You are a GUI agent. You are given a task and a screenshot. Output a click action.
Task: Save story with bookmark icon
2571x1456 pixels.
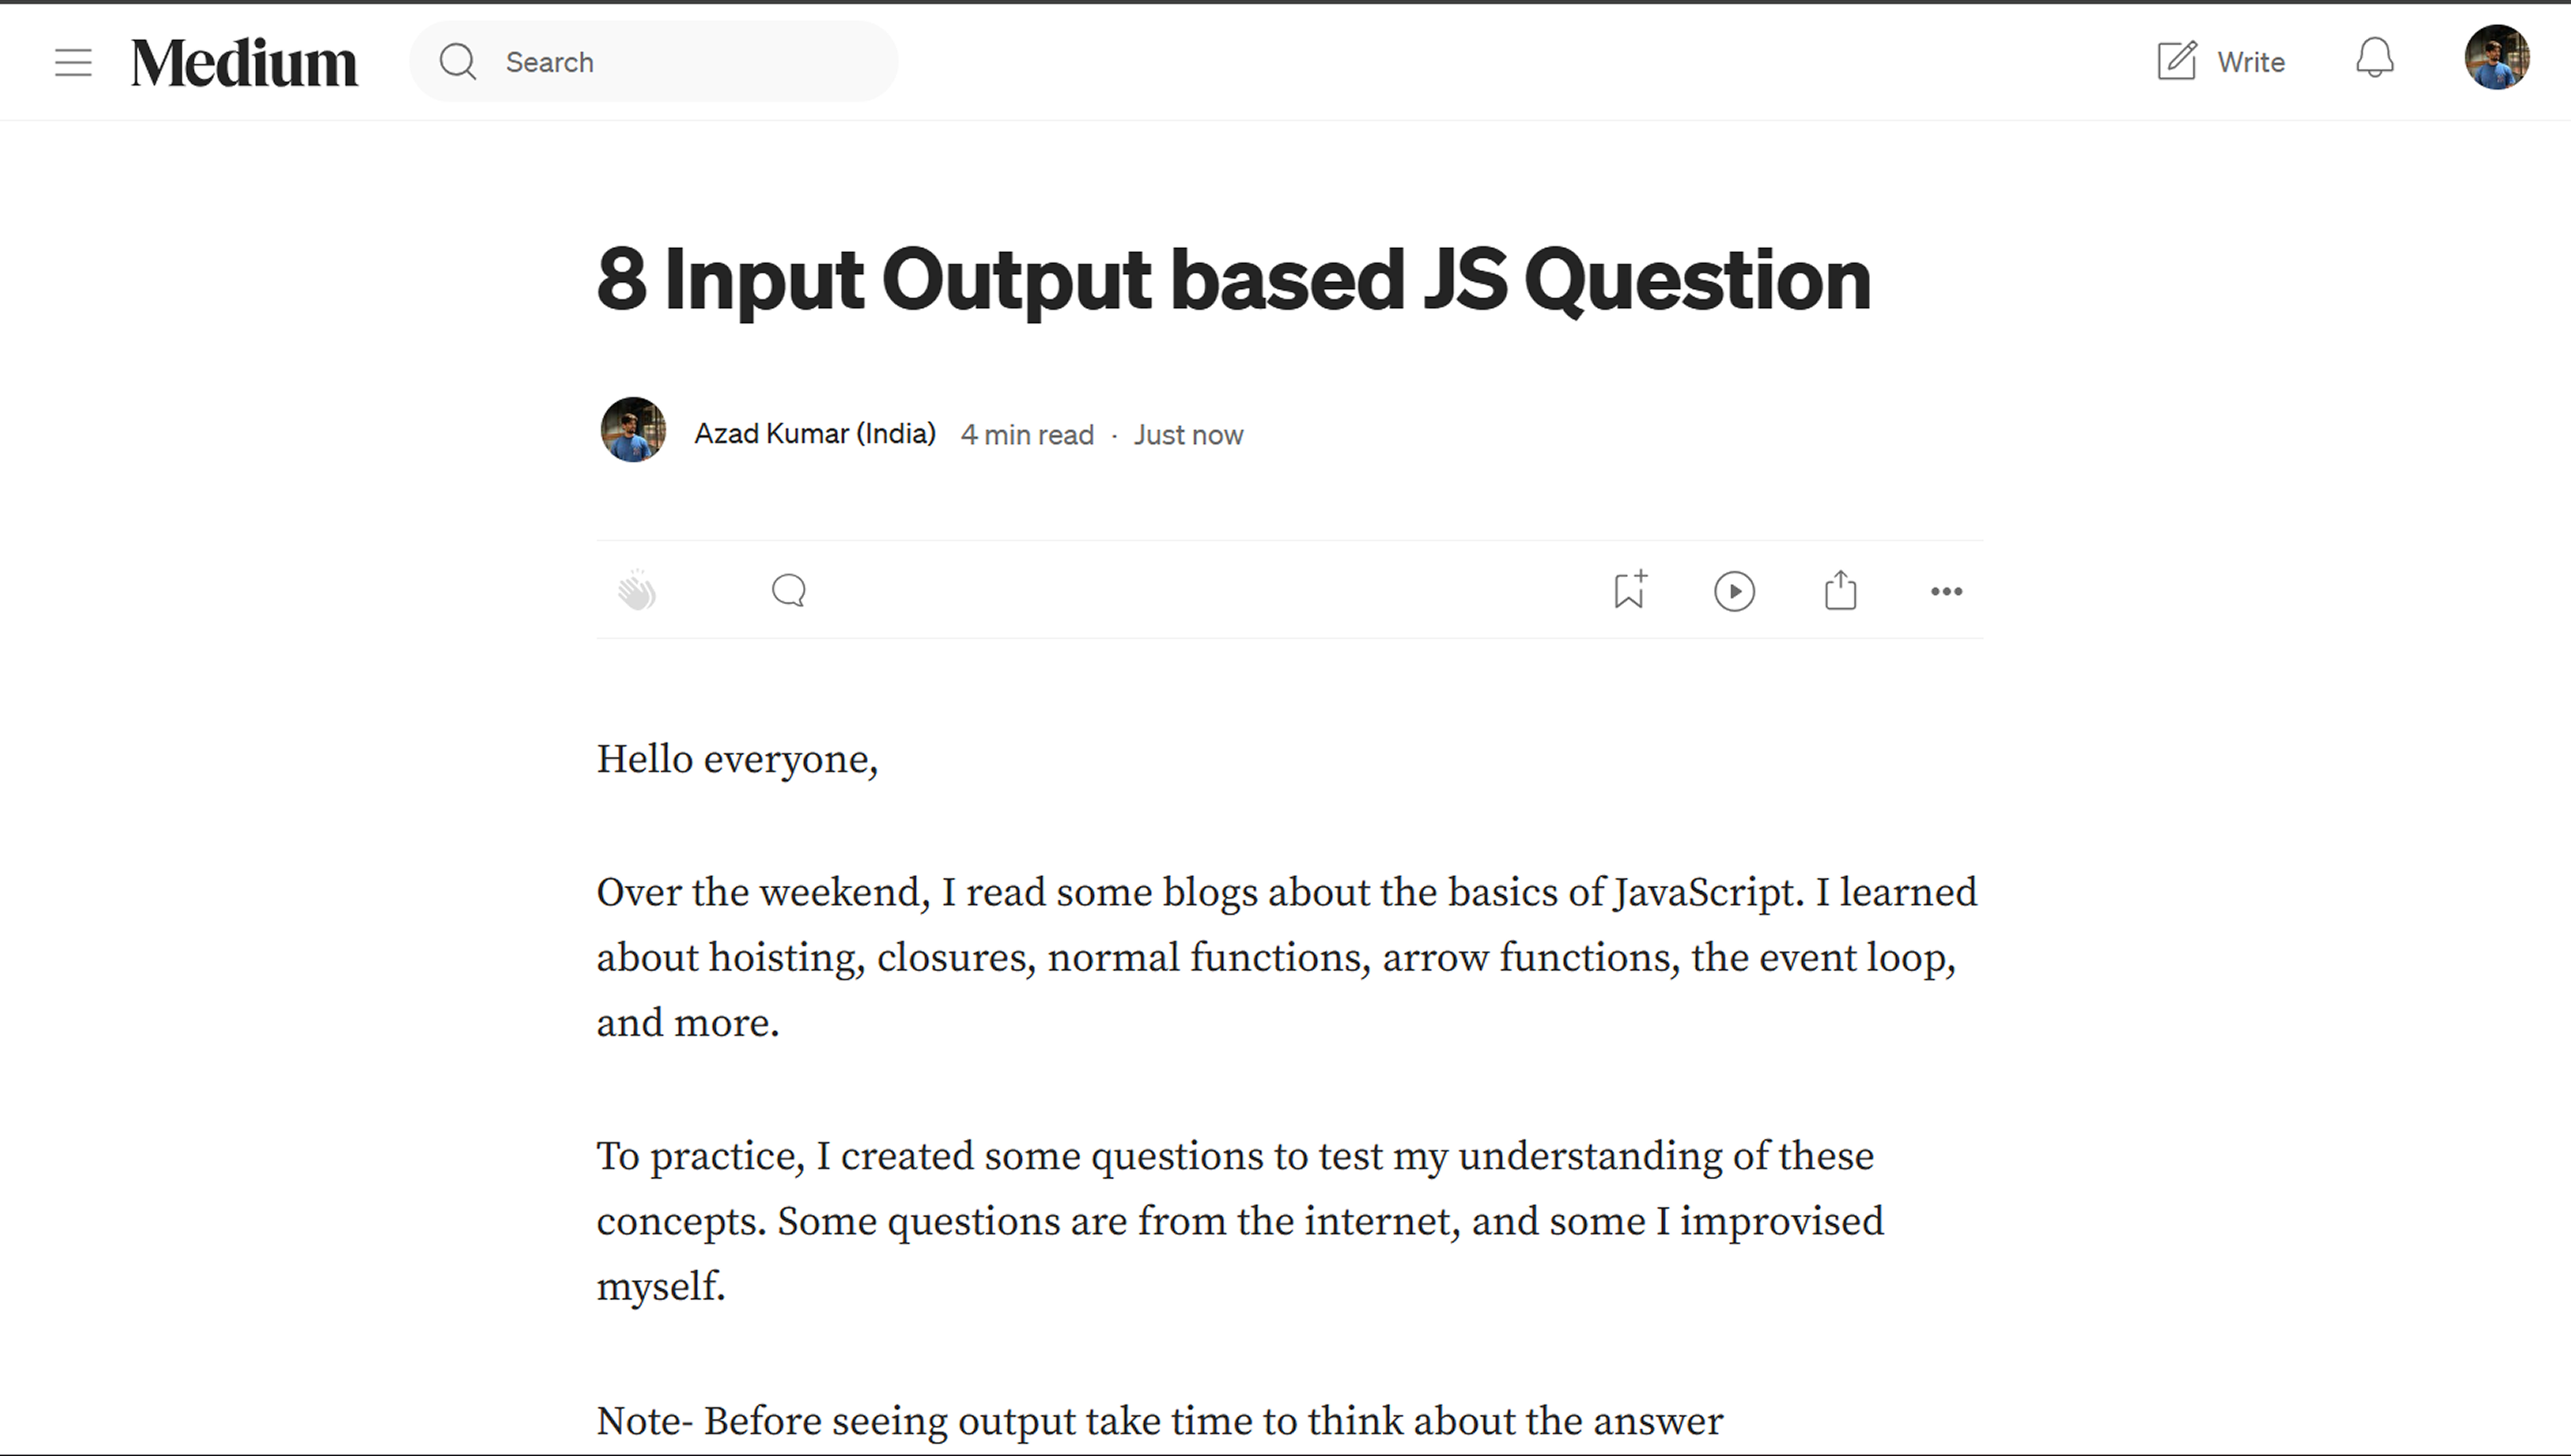pyautogui.click(x=1630, y=591)
